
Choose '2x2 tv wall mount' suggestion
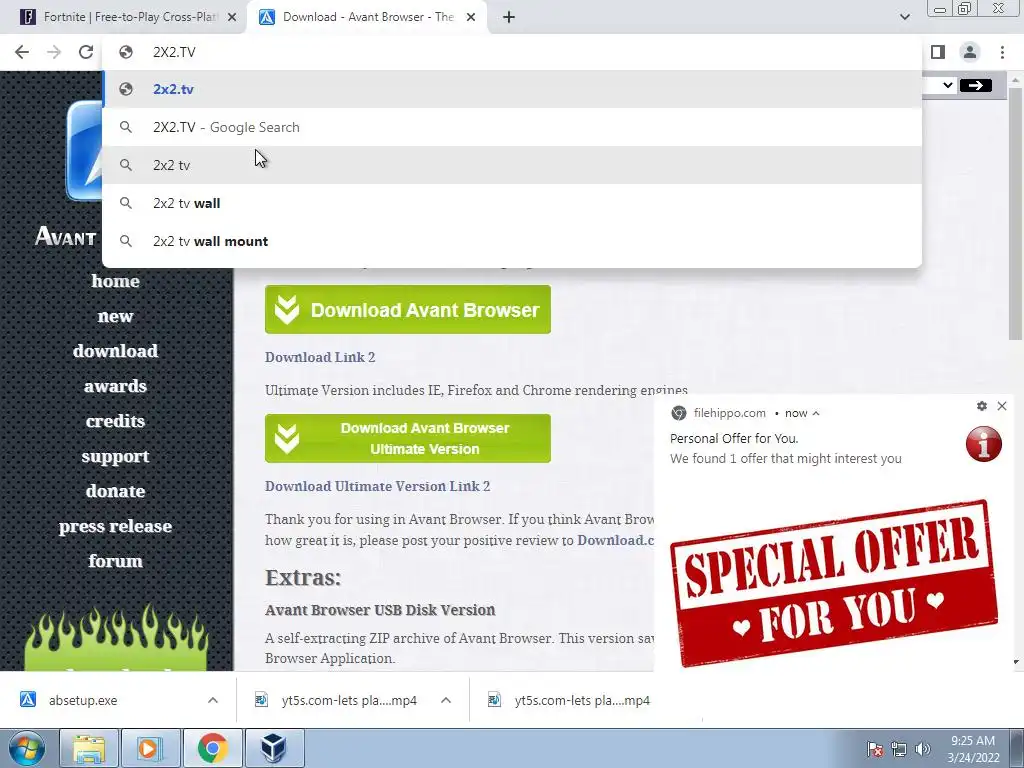pos(512,241)
